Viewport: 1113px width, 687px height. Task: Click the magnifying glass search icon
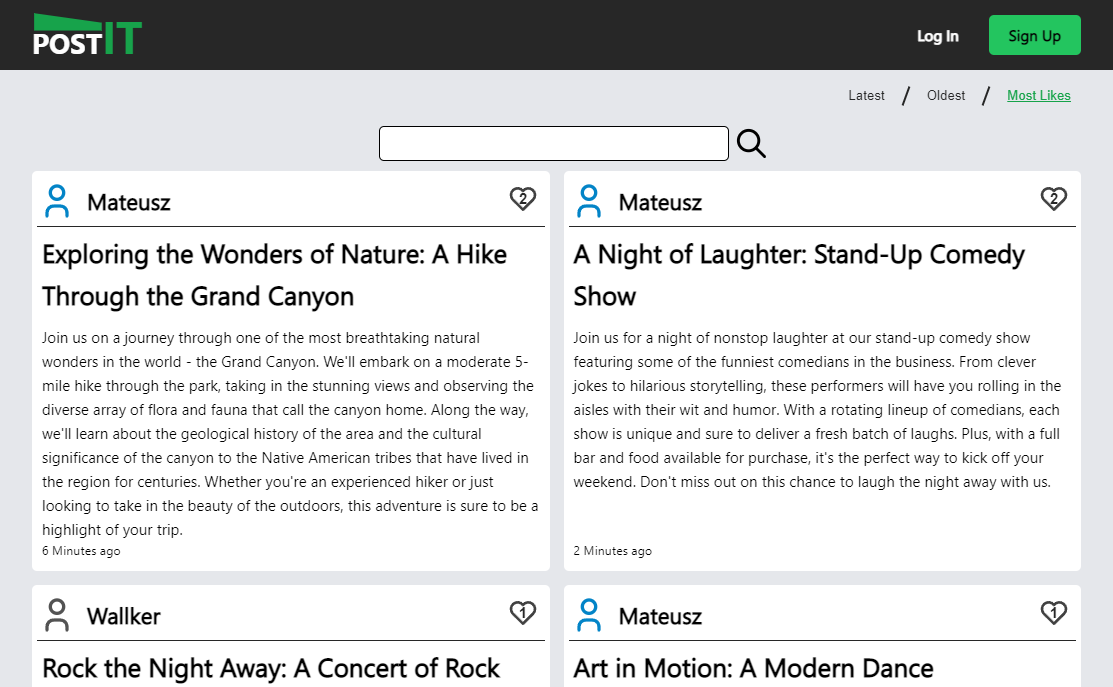(x=751, y=144)
